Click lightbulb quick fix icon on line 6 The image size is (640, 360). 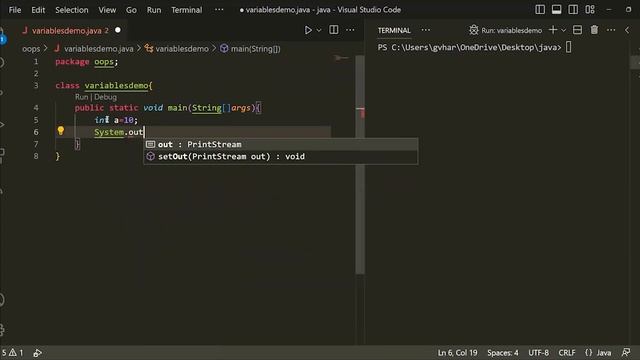(x=60, y=131)
